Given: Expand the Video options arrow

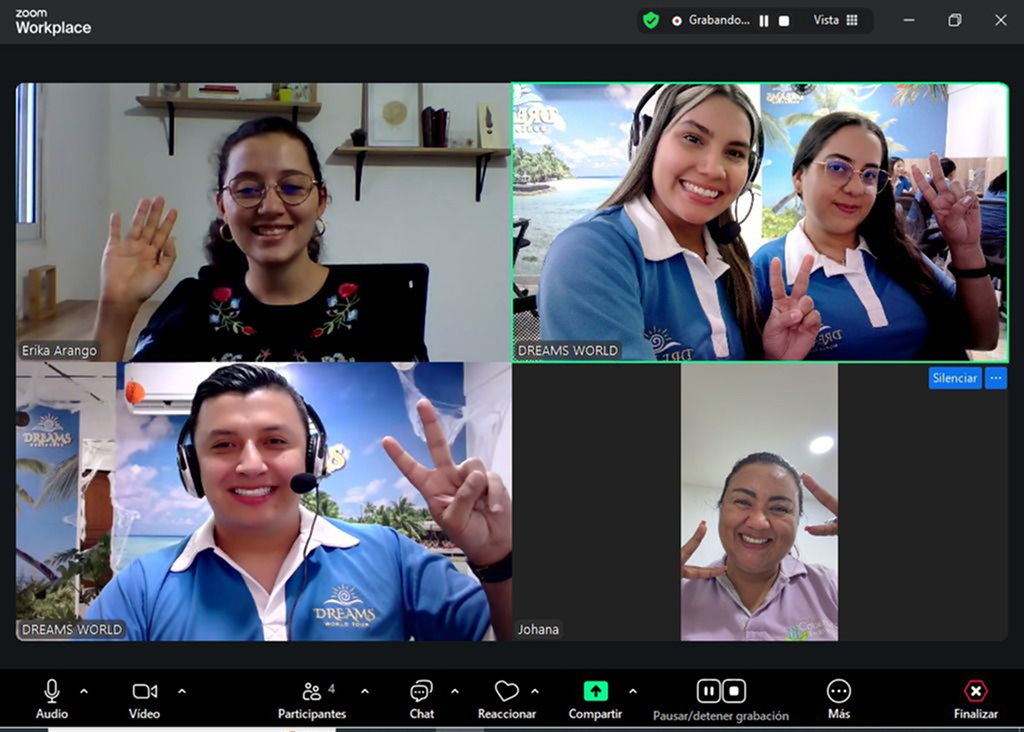Looking at the screenshot, I should 182,691.
